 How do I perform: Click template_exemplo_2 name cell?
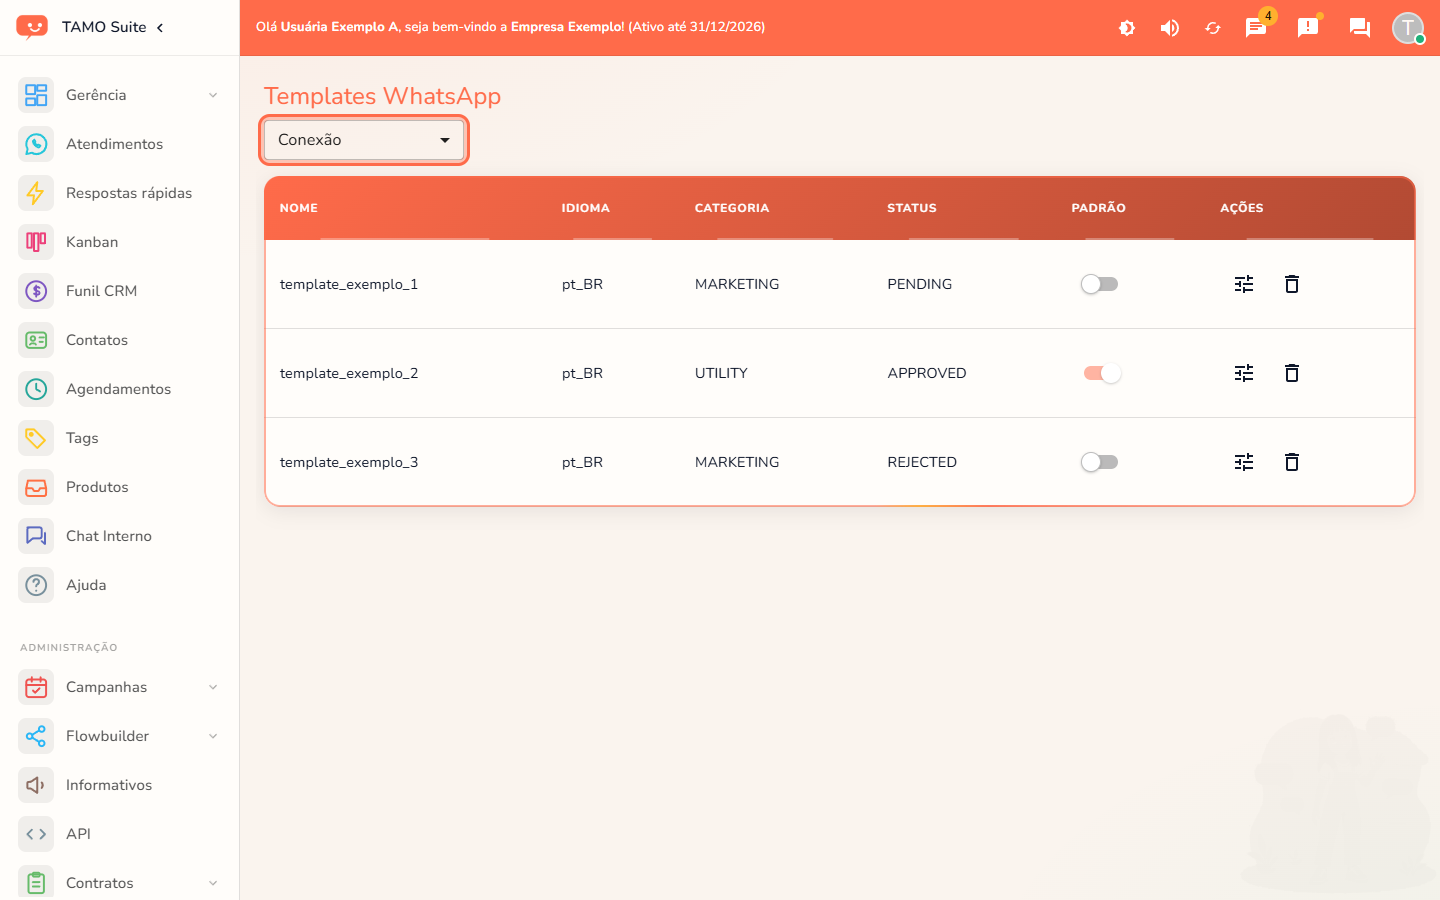[349, 373]
